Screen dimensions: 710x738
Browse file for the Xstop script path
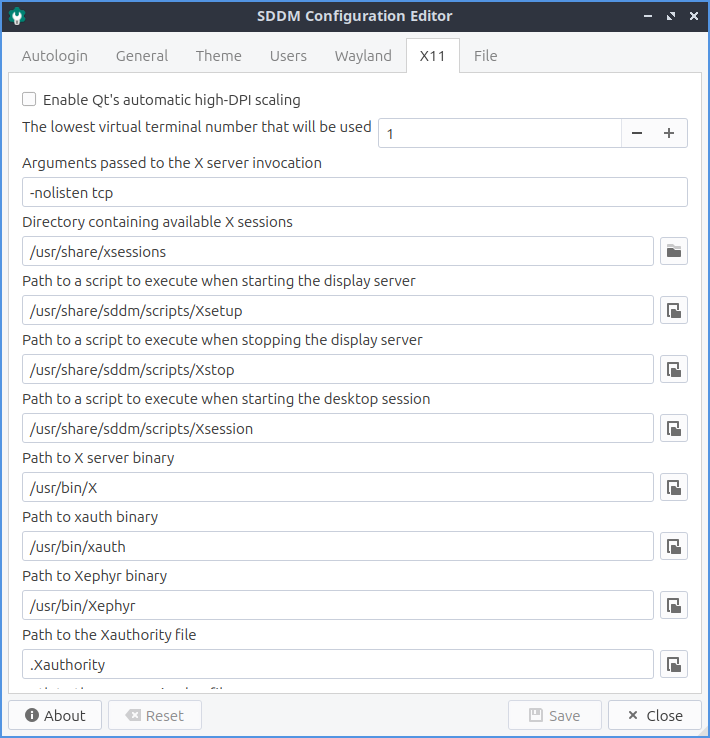click(x=674, y=370)
